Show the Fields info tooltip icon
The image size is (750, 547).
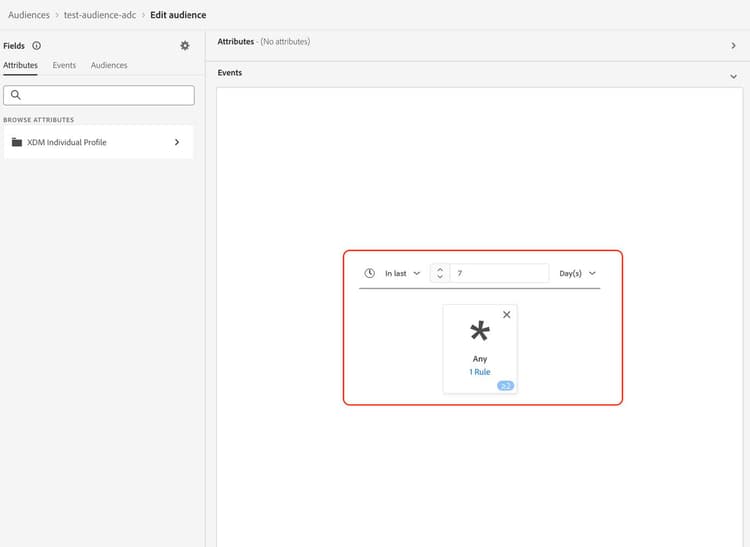coord(36,45)
